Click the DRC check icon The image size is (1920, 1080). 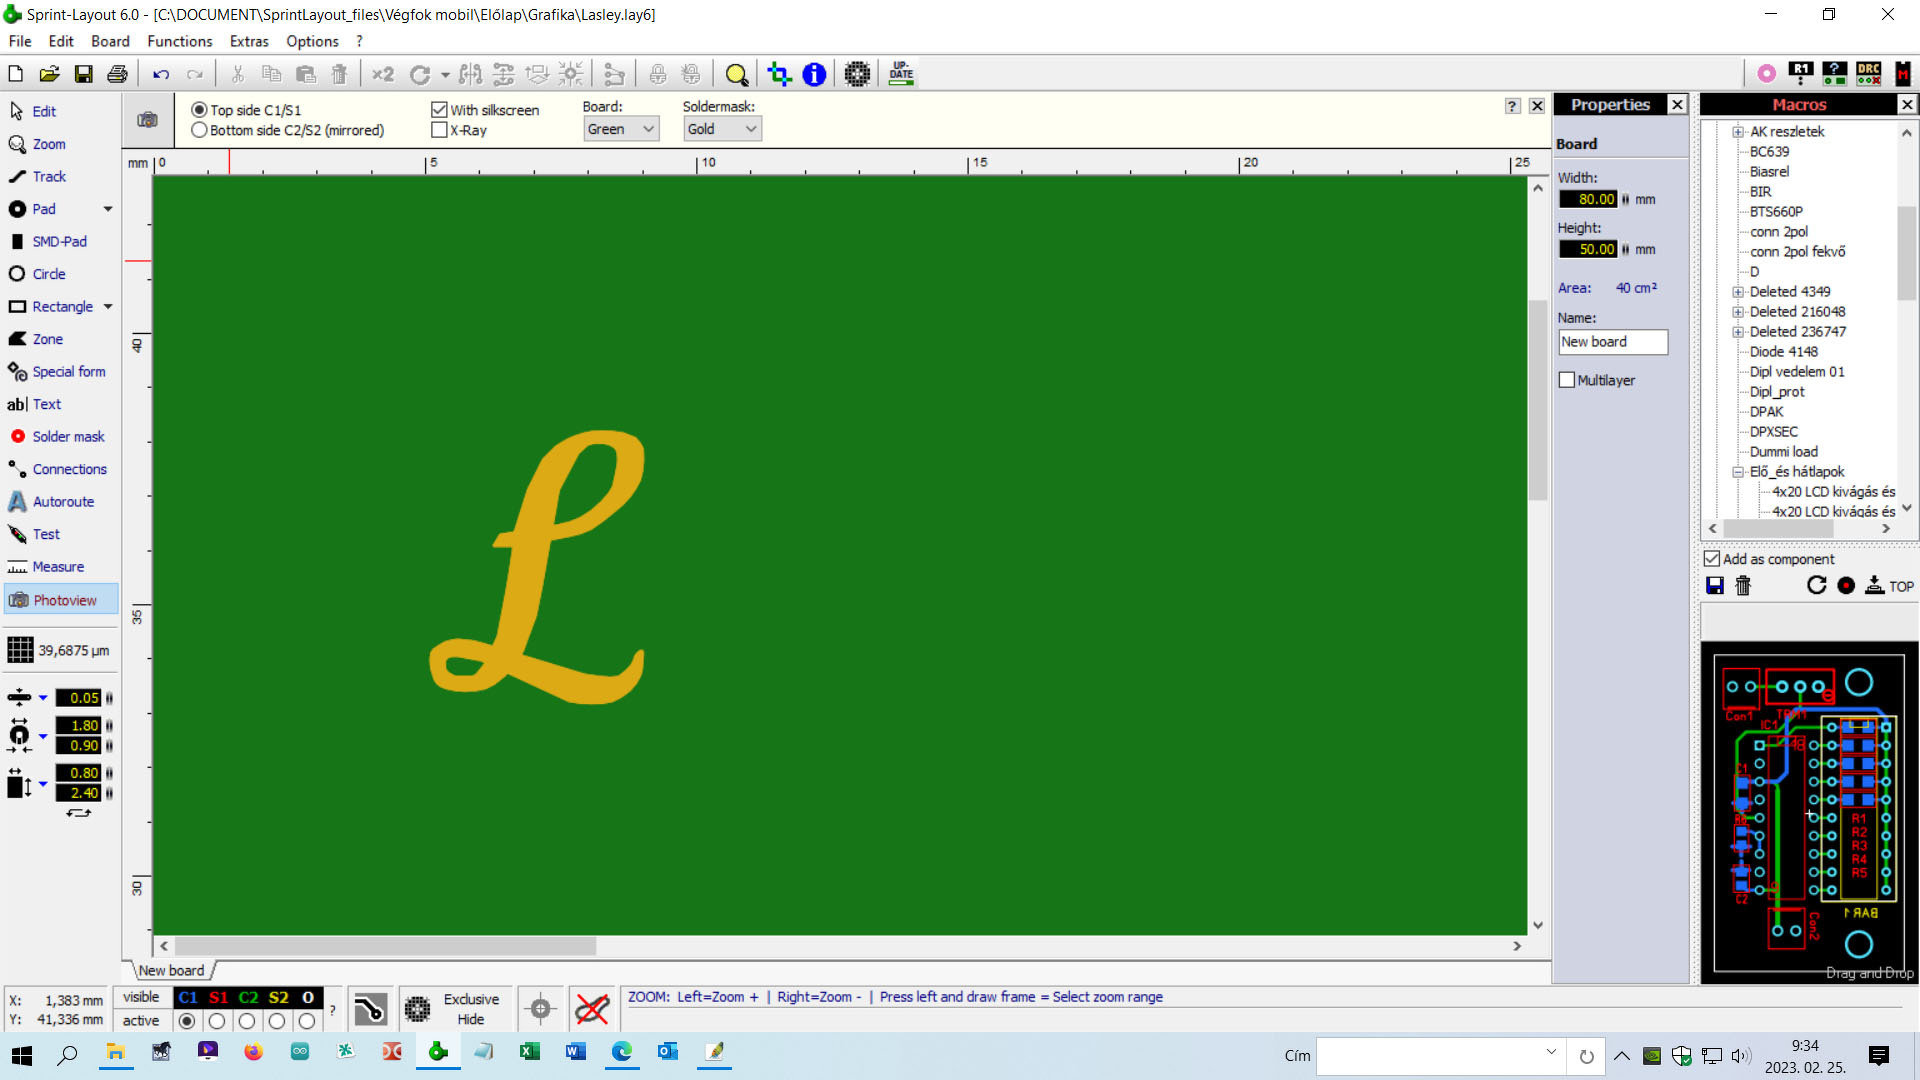[1868, 73]
